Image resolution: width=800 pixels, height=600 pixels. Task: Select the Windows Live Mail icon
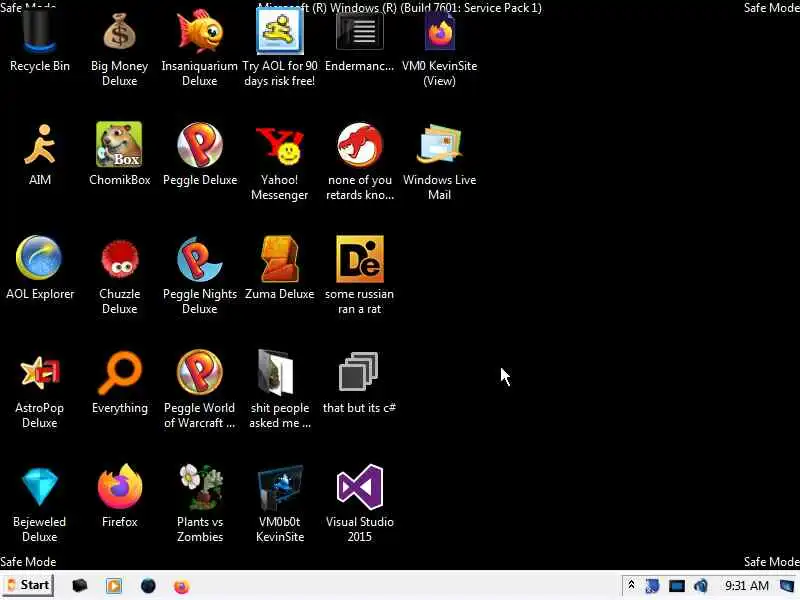point(439,144)
